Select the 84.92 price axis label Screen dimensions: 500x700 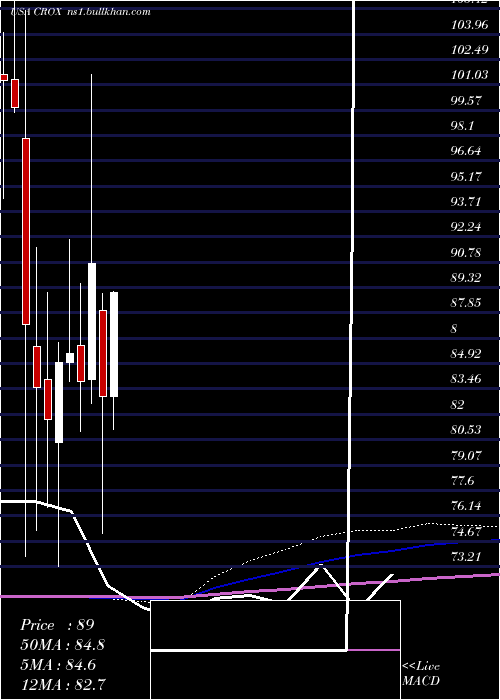tap(467, 354)
